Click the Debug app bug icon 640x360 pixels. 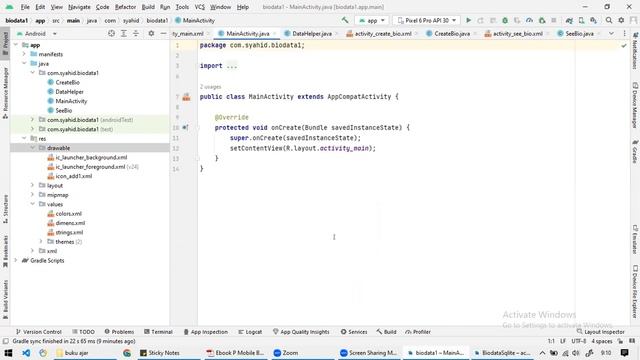505,20
